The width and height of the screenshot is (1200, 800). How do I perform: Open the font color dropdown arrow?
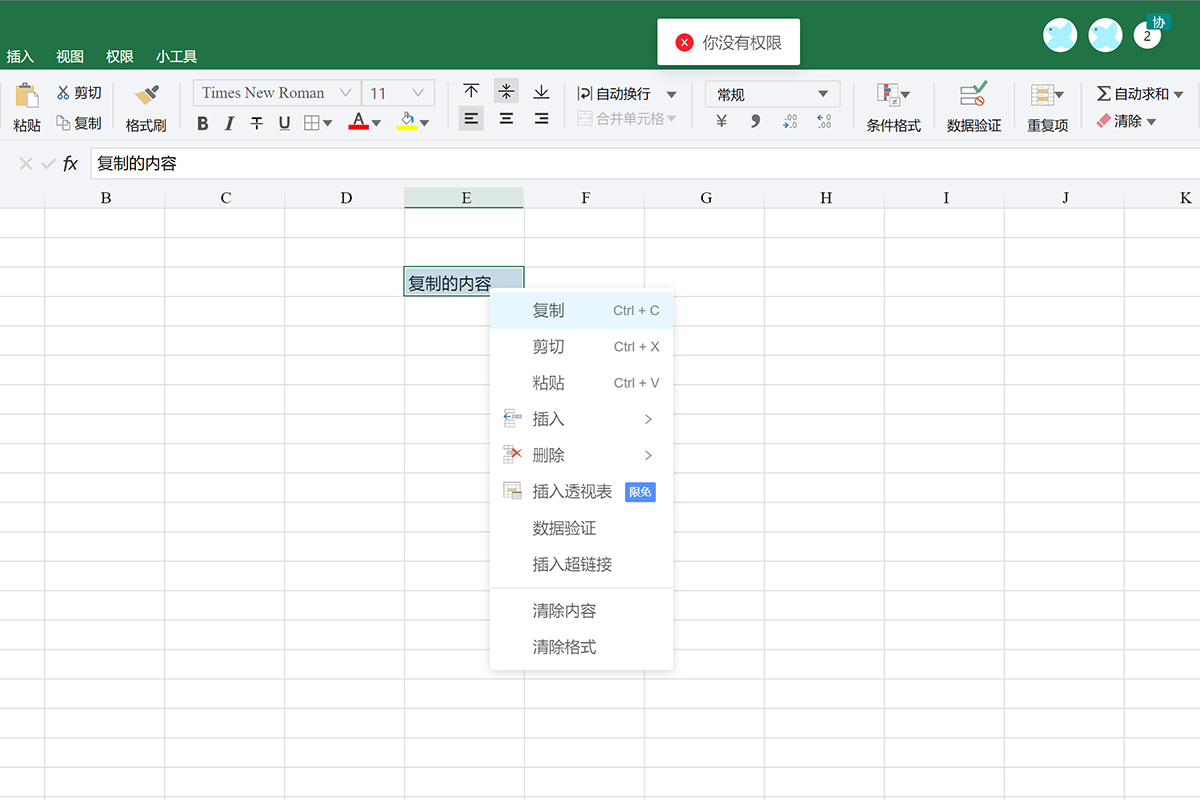click(376, 124)
